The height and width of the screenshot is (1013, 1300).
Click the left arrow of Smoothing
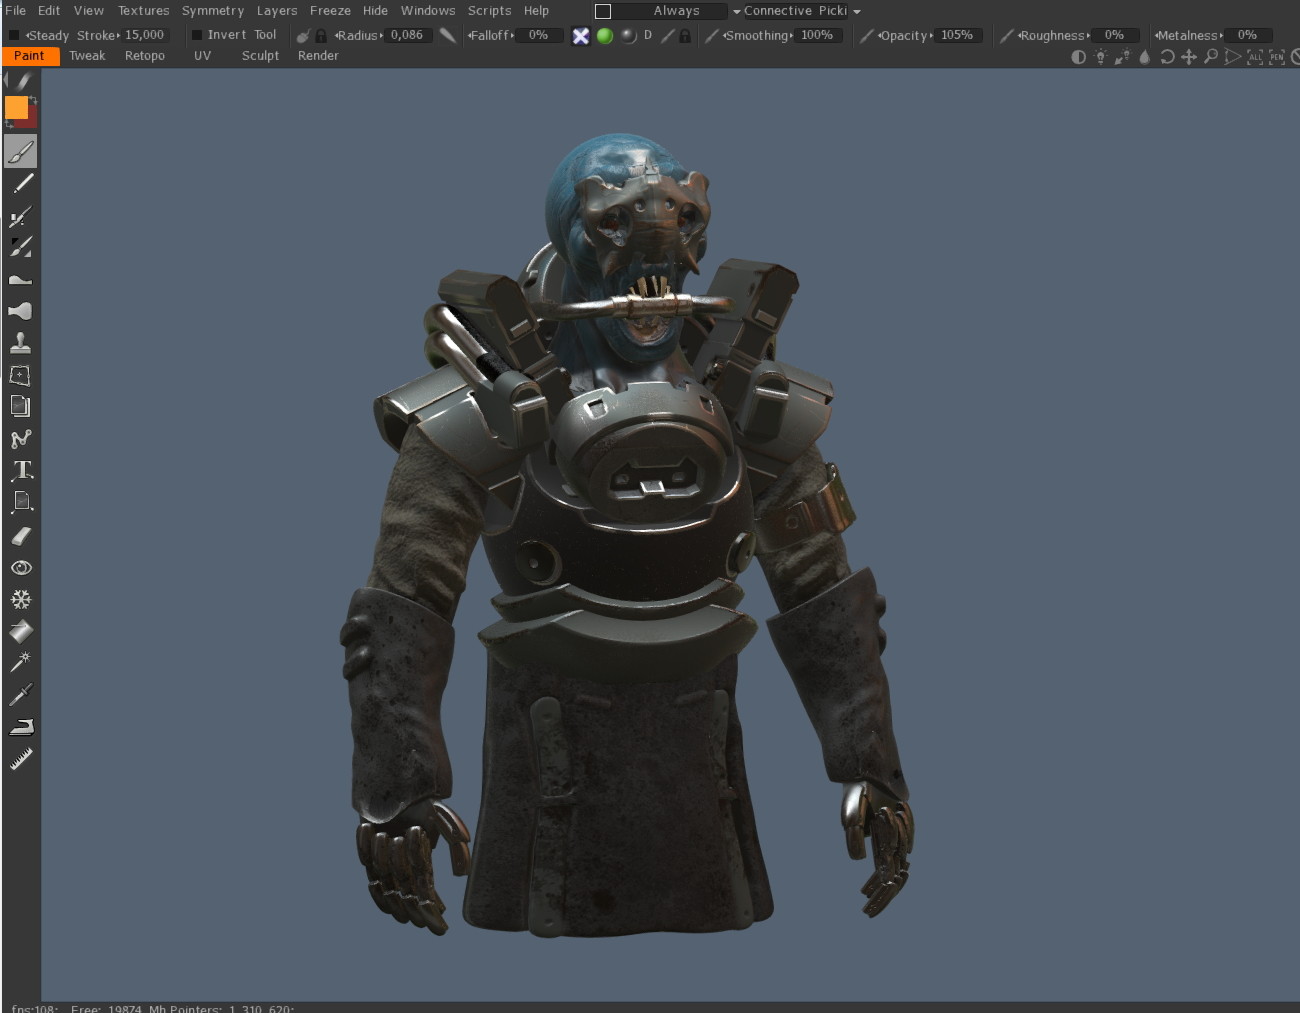(725, 36)
